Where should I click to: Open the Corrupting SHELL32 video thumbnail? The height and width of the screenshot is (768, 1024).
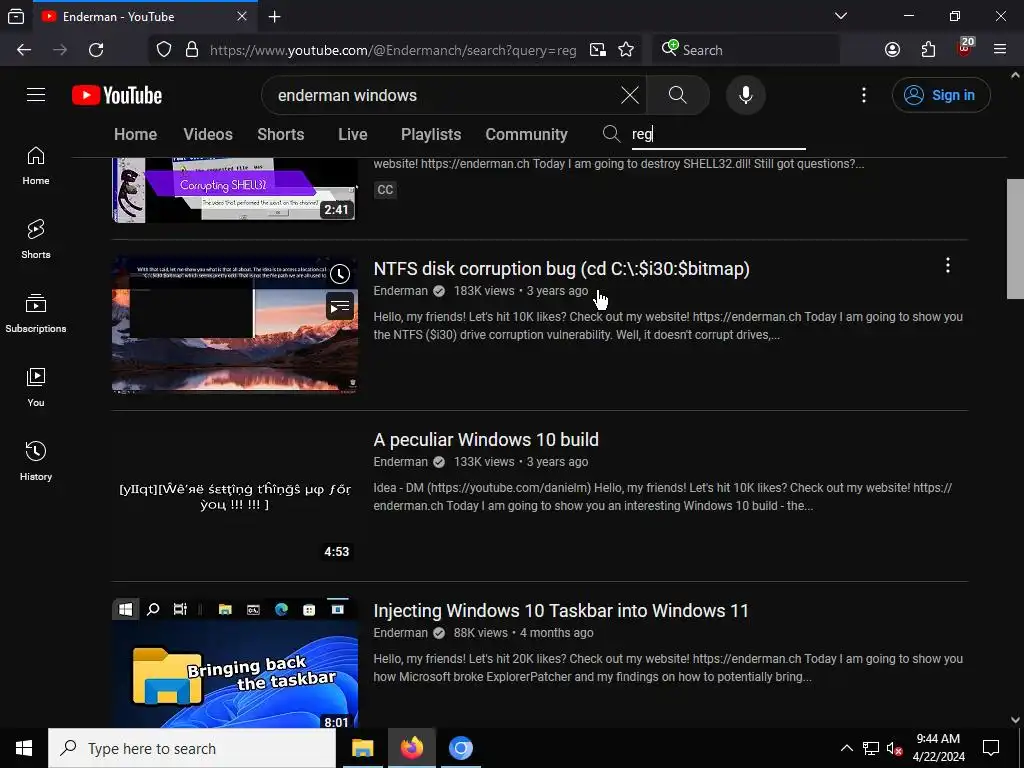[235, 190]
